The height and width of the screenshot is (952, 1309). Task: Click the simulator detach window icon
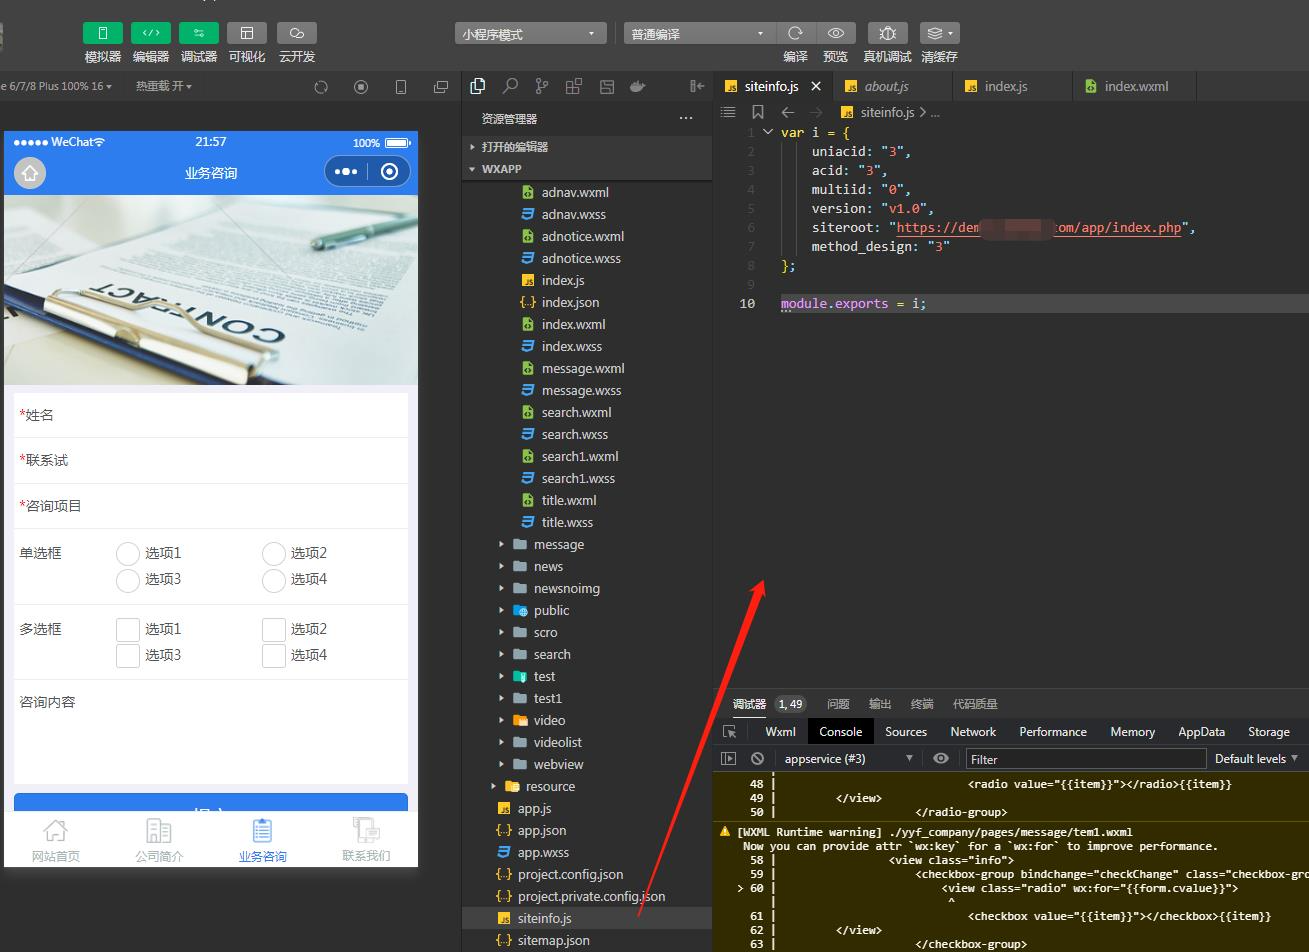pos(441,87)
